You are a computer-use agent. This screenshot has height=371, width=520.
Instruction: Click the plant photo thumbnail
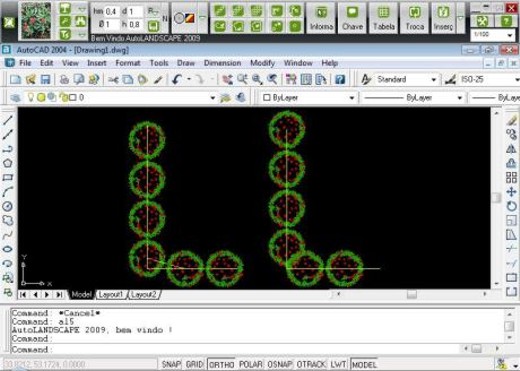(x=36, y=20)
